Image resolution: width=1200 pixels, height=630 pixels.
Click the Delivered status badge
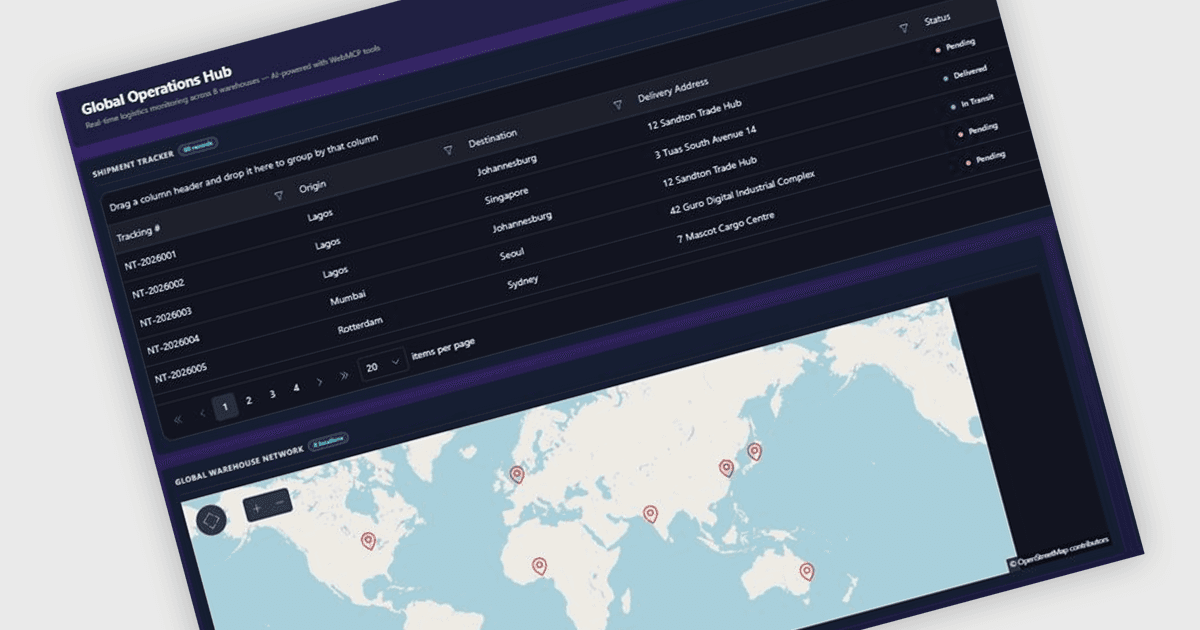coord(964,73)
